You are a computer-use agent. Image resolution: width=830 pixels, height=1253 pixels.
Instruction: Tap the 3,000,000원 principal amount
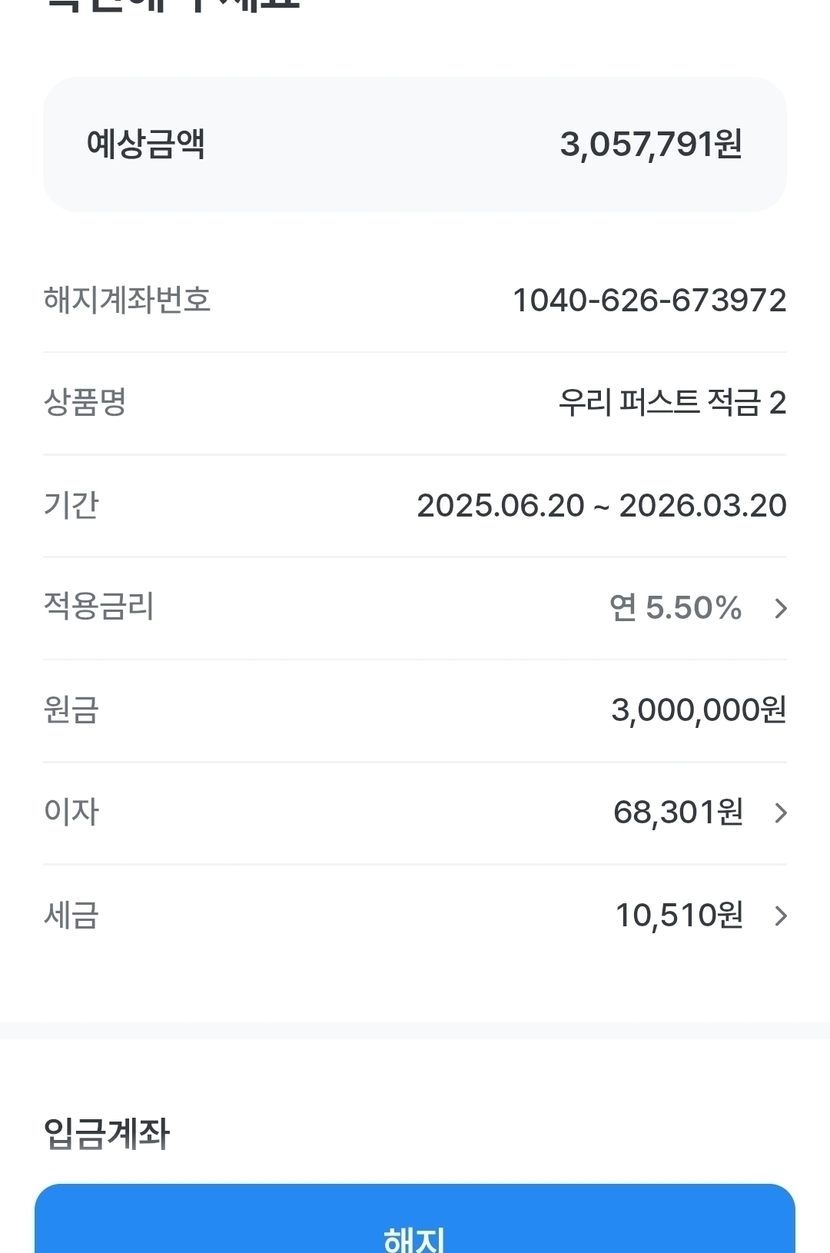(698, 710)
